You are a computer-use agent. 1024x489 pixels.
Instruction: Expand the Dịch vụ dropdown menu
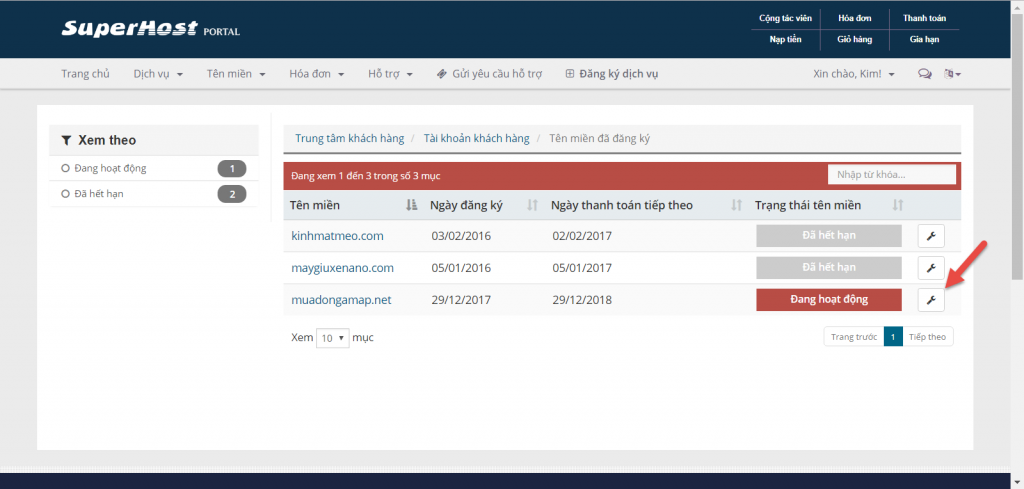click(158, 74)
